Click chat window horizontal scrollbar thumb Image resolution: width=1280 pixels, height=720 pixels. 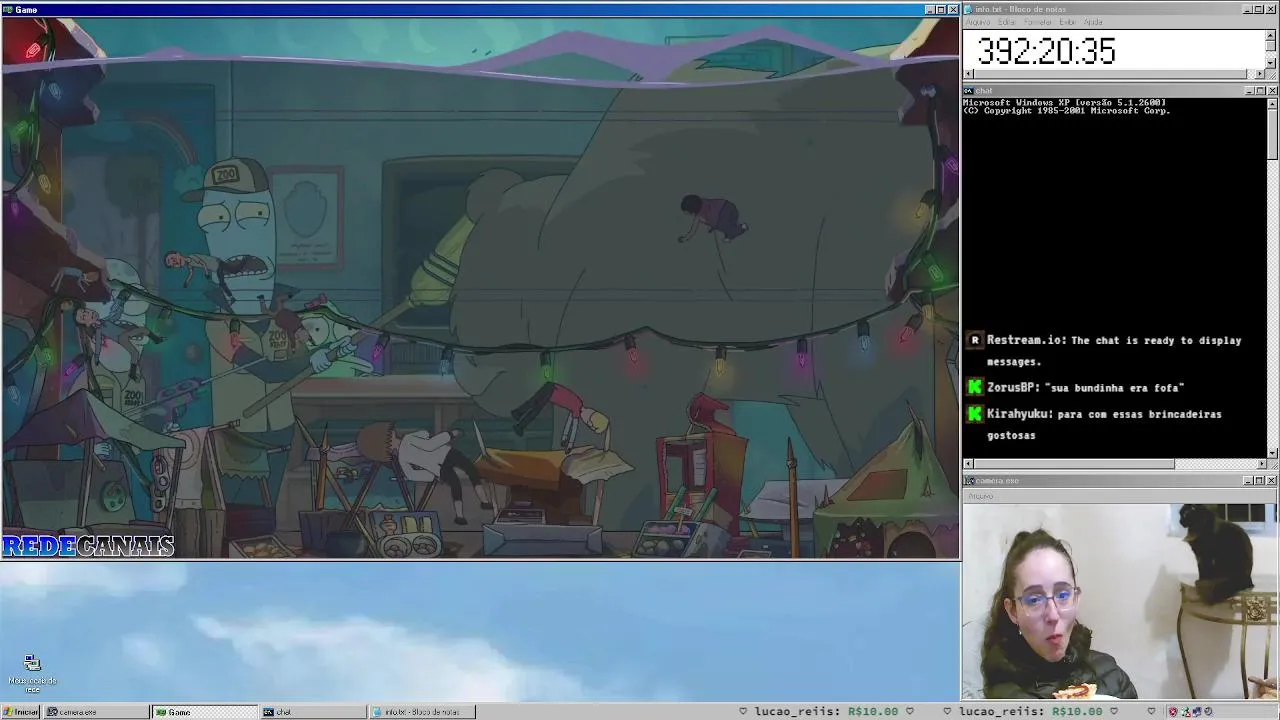click(x=1073, y=464)
